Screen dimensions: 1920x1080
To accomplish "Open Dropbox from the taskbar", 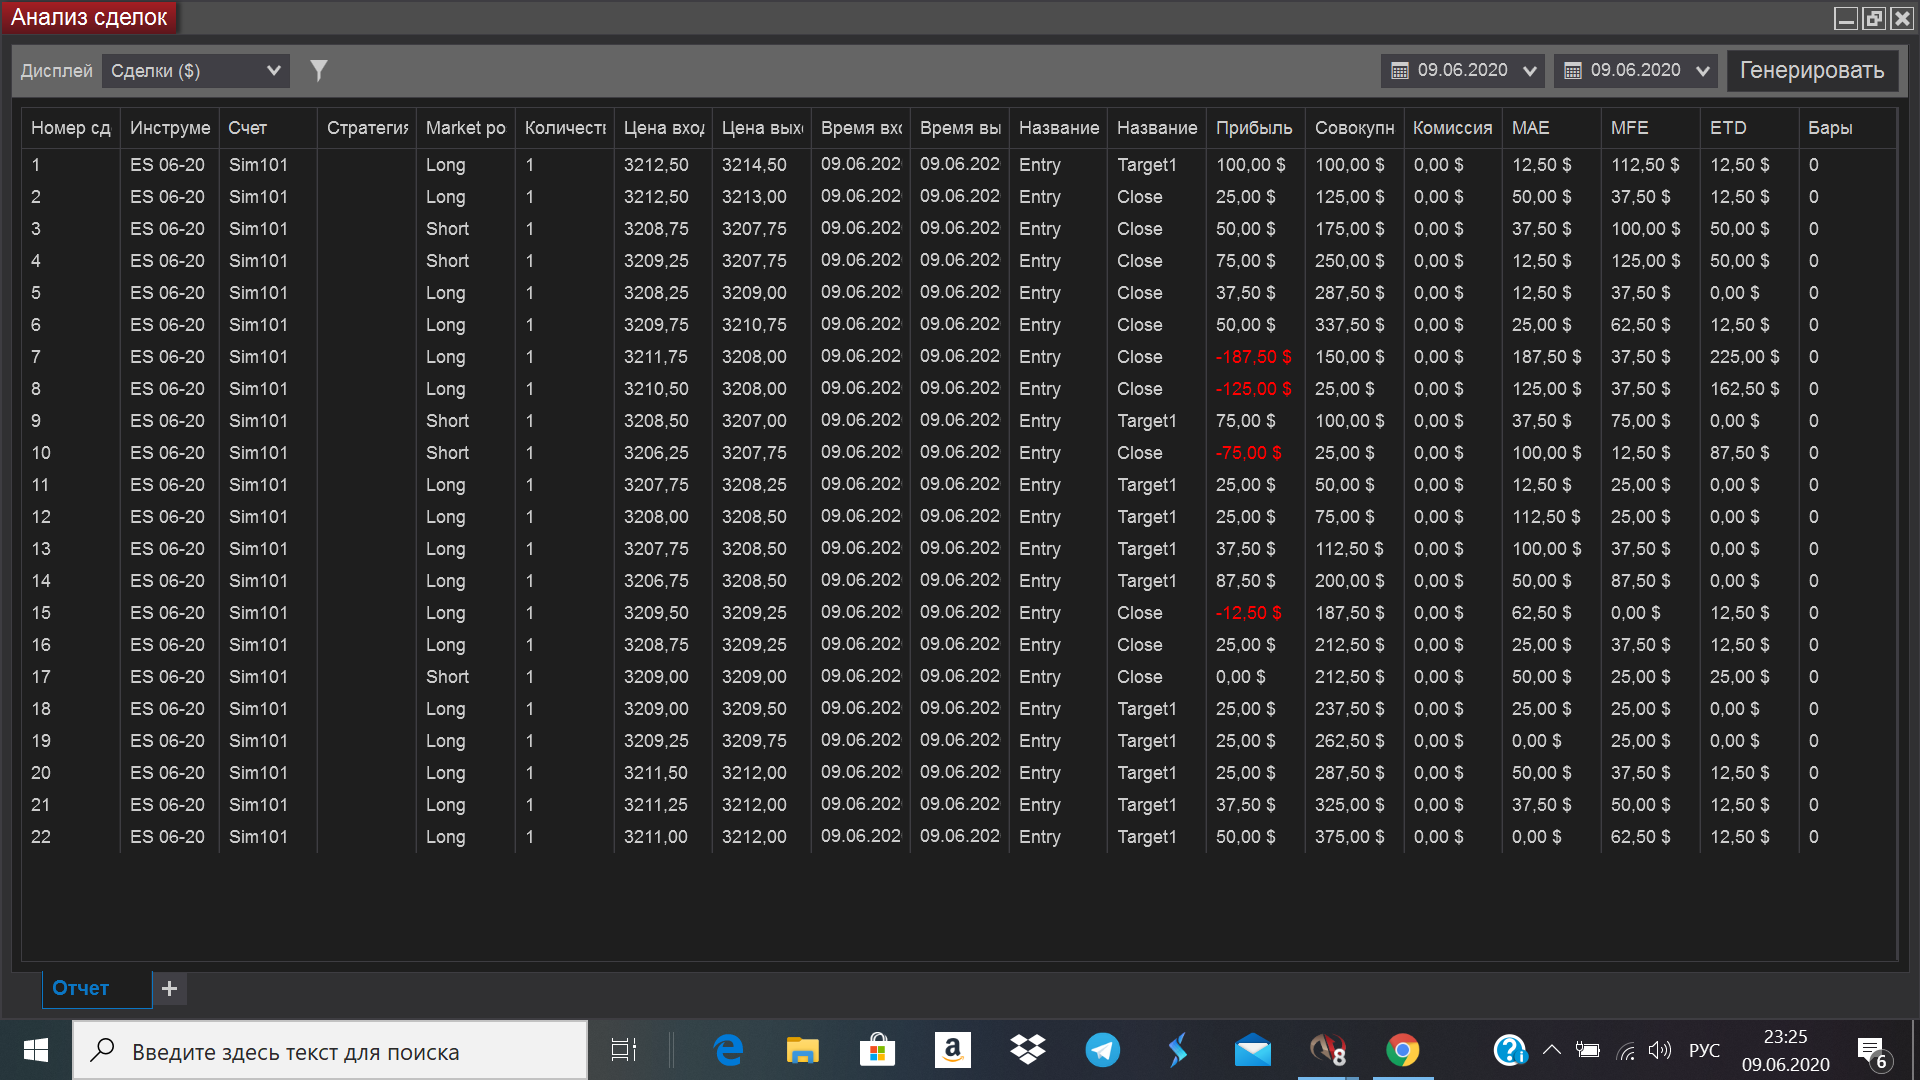I will click(x=1027, y=1050).
